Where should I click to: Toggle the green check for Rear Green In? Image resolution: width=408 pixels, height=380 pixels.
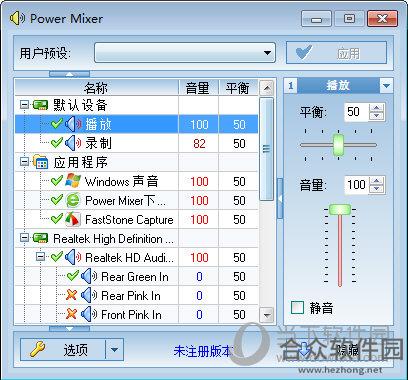pos(73,276)
